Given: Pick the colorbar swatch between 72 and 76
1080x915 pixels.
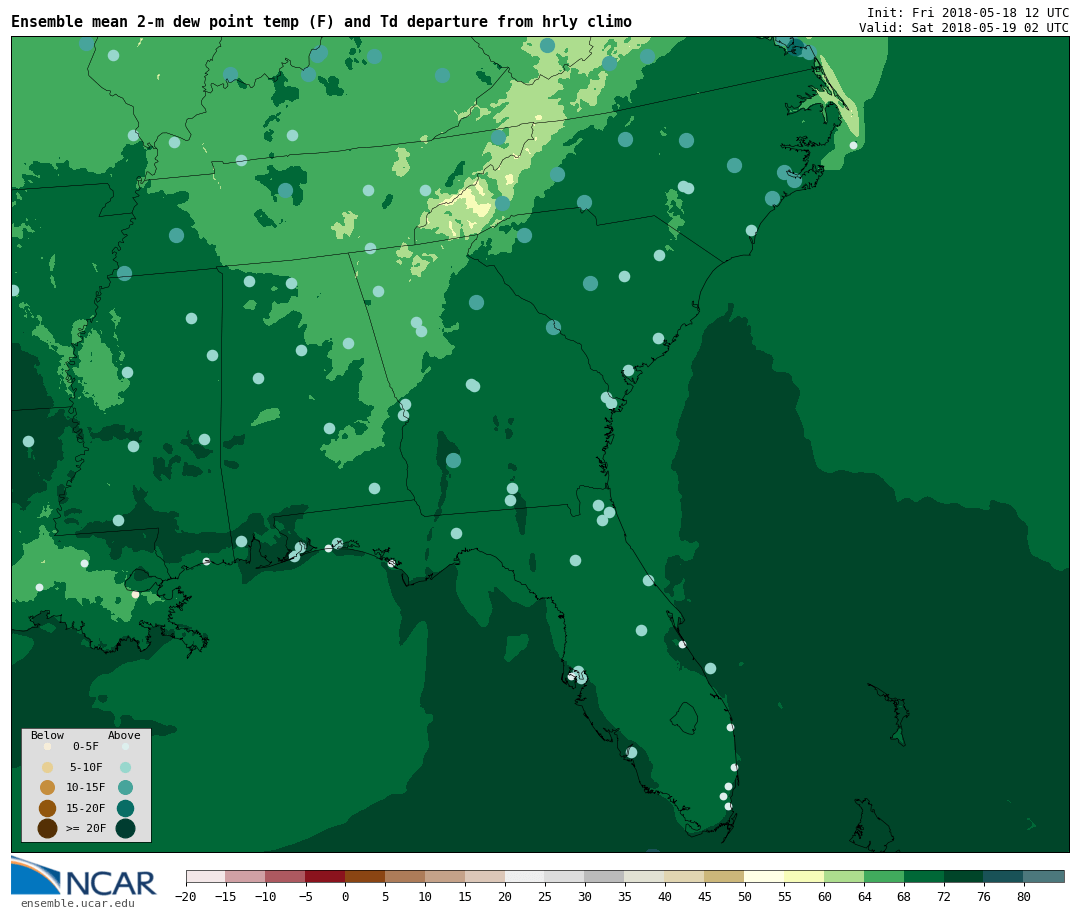Looking at the screenshot, I should [x=964, y=876].
